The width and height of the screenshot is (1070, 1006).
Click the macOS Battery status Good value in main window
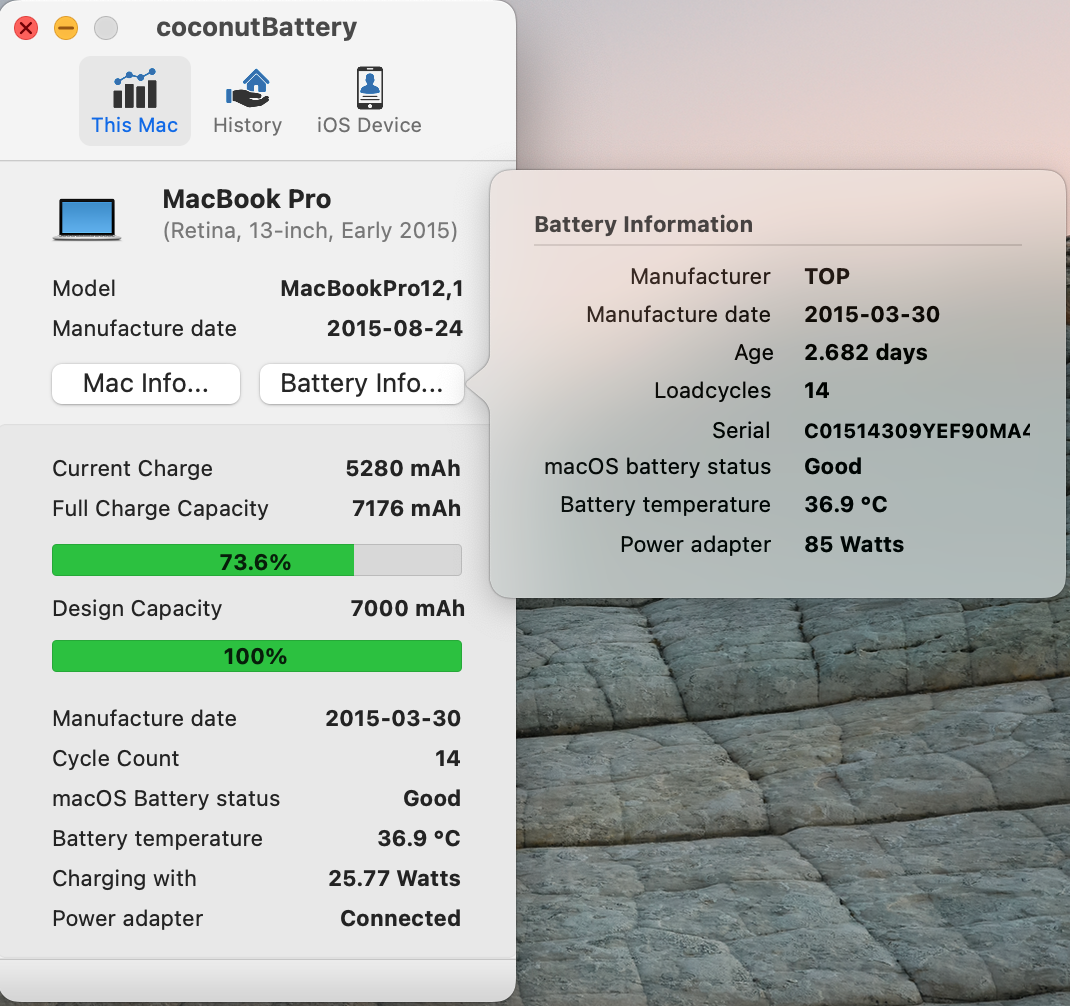click(432, 799)
